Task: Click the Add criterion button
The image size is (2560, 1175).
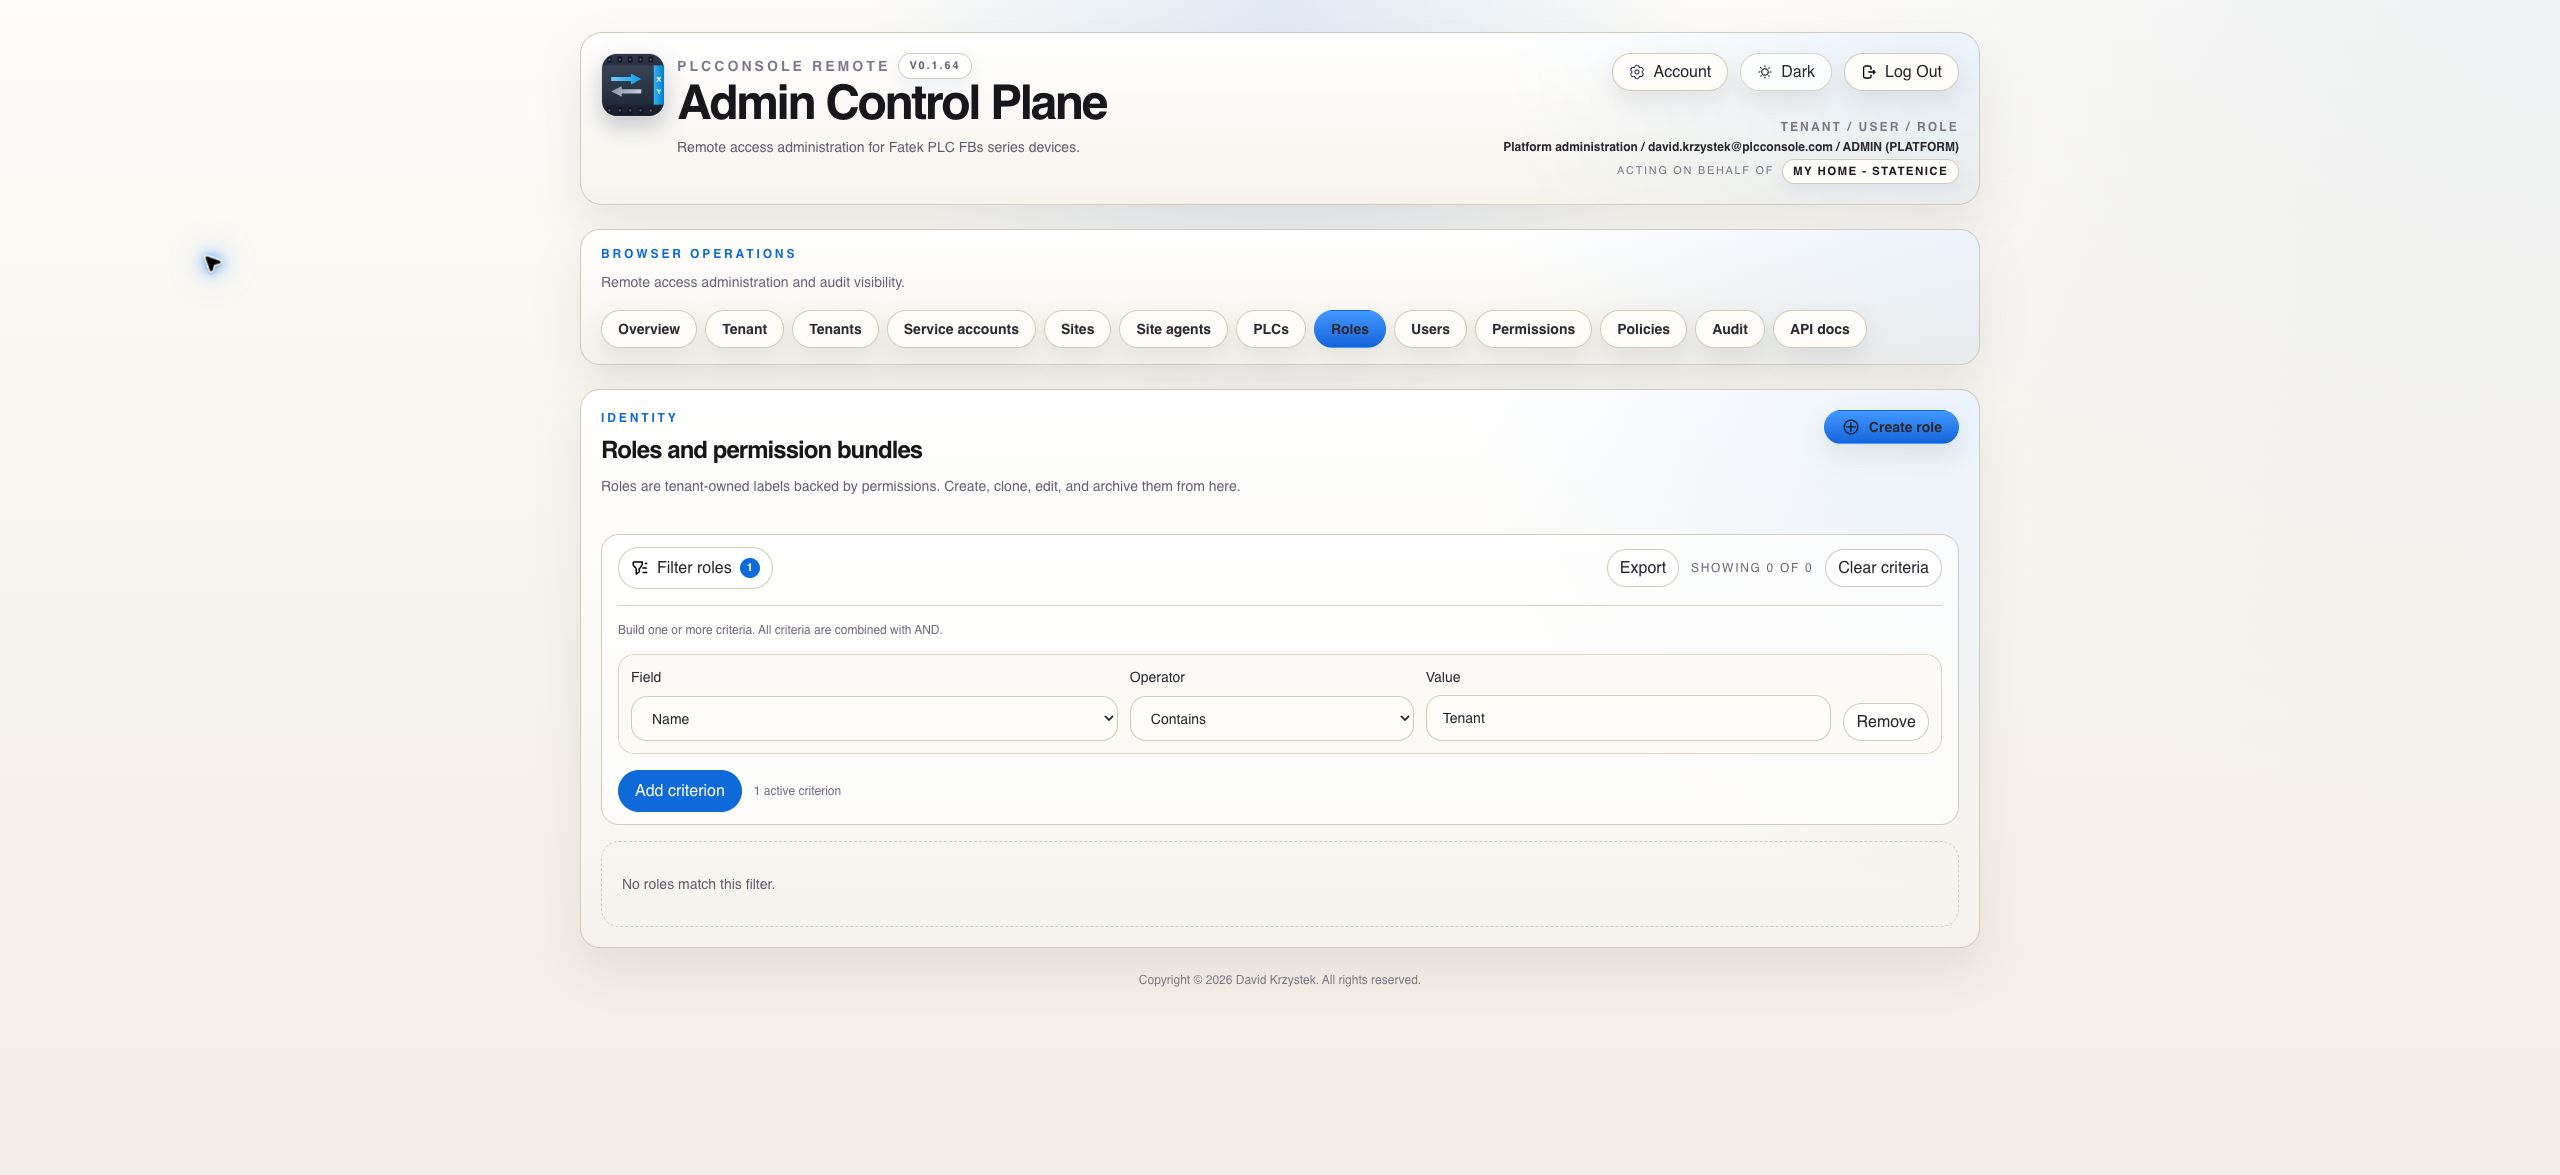Action: tap(680, 791)
